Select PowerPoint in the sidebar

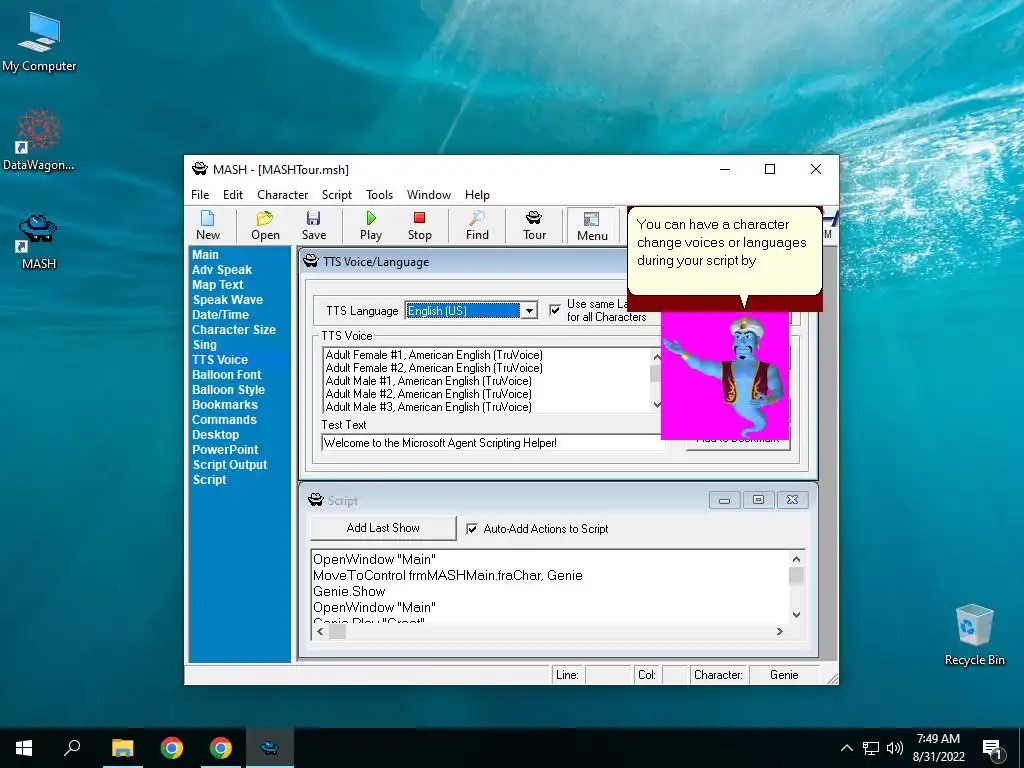(x=225, y=450)
